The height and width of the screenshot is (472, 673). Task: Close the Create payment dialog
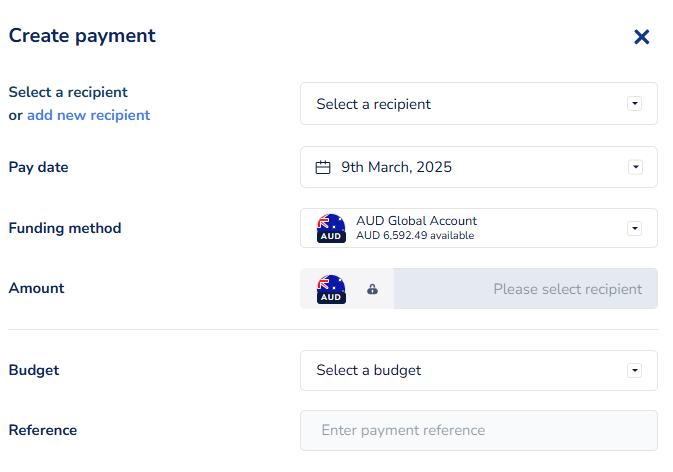[x=642, y=37]
